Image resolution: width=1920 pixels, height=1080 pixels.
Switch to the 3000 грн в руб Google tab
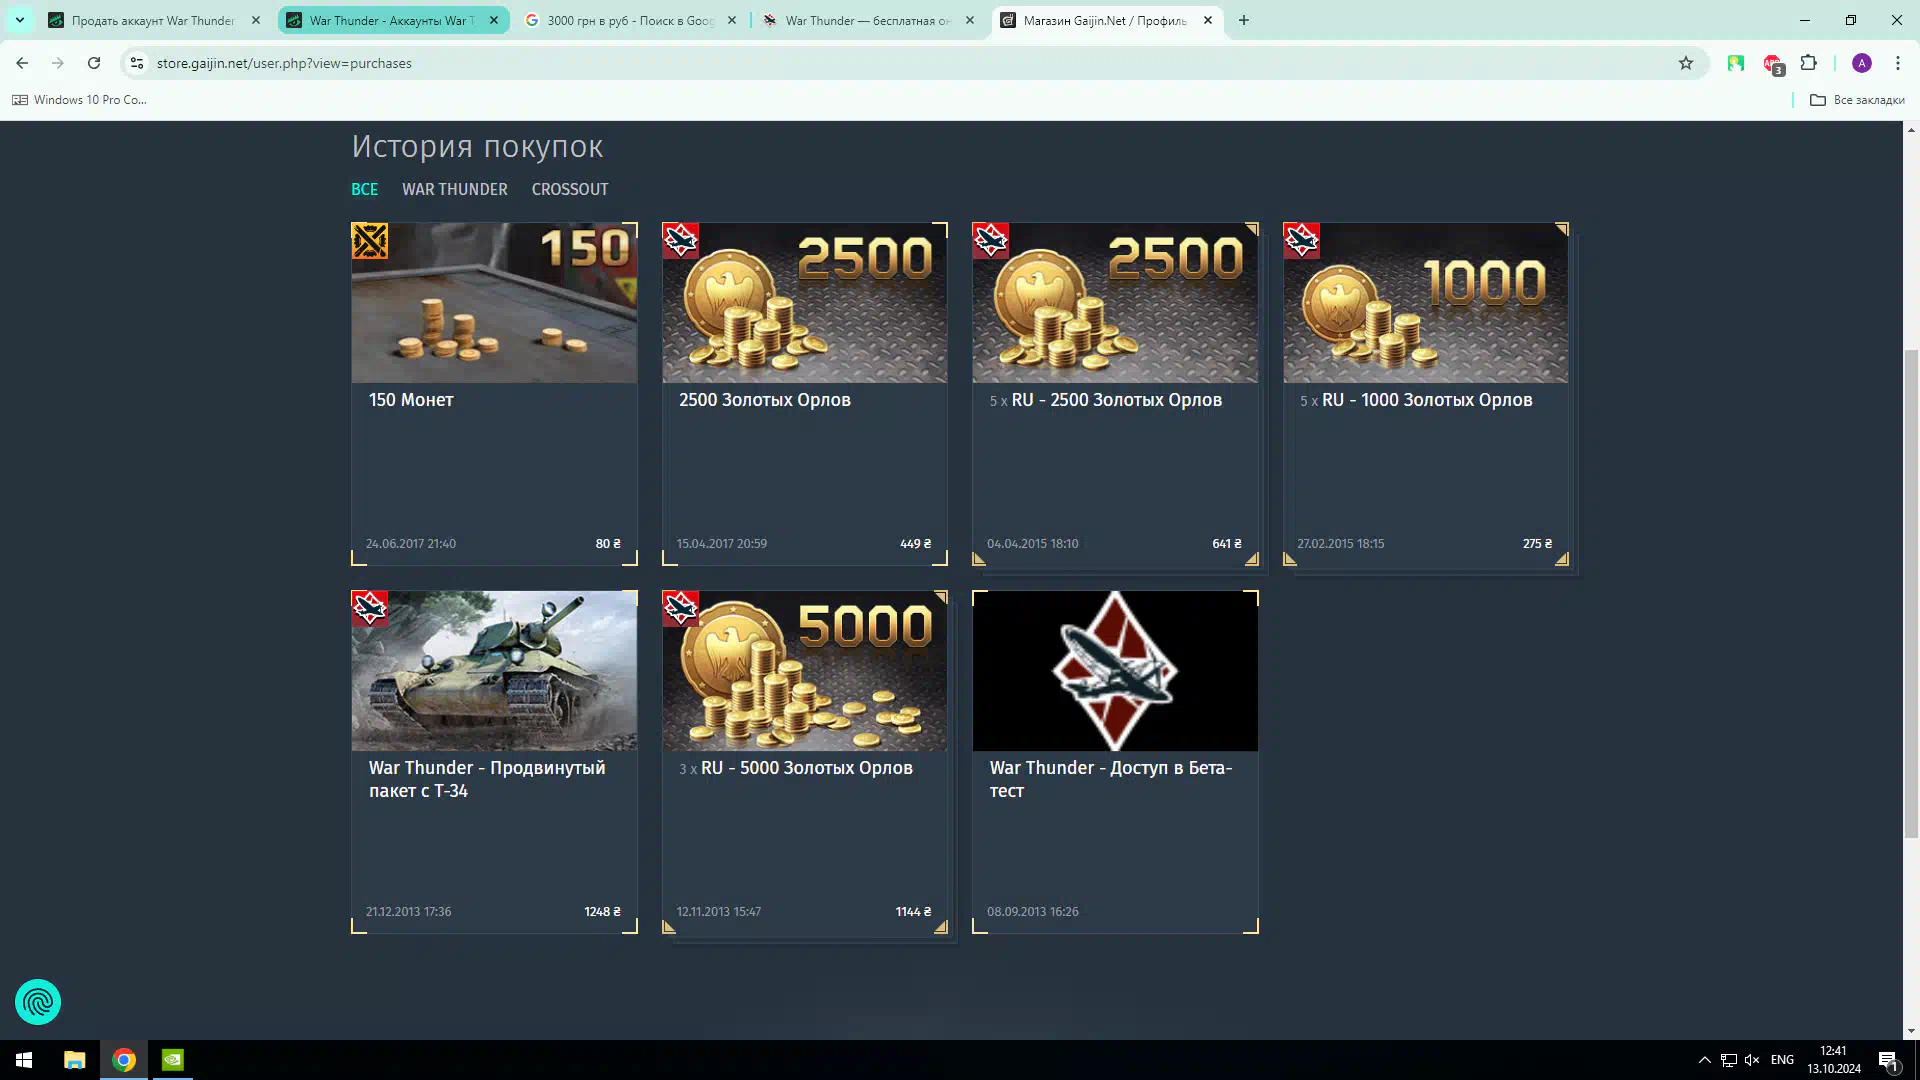point(630,20)
